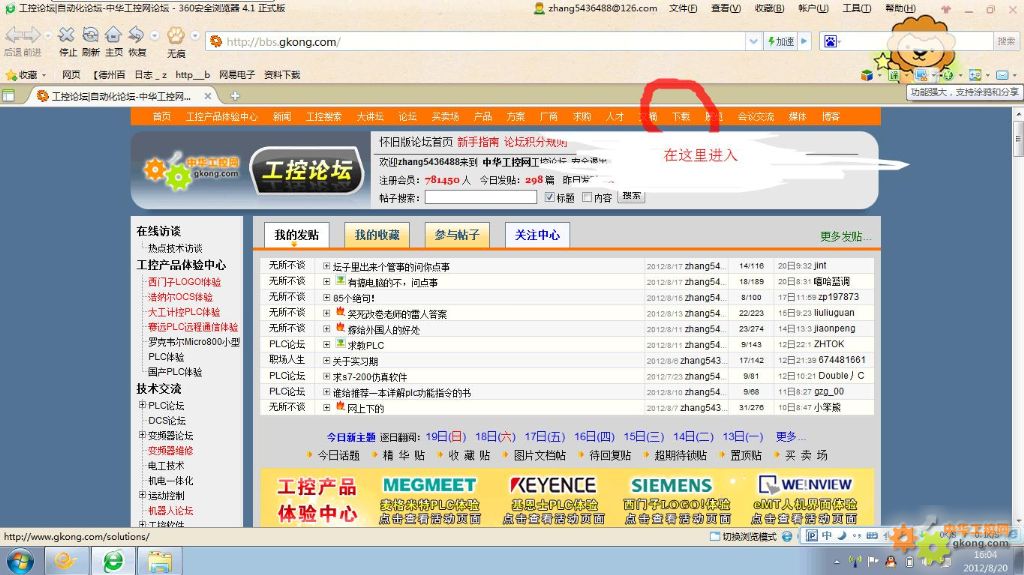
Task: Toggle the 内容 search checkbox
Action: pyautogui.click(x=587, y=197)
